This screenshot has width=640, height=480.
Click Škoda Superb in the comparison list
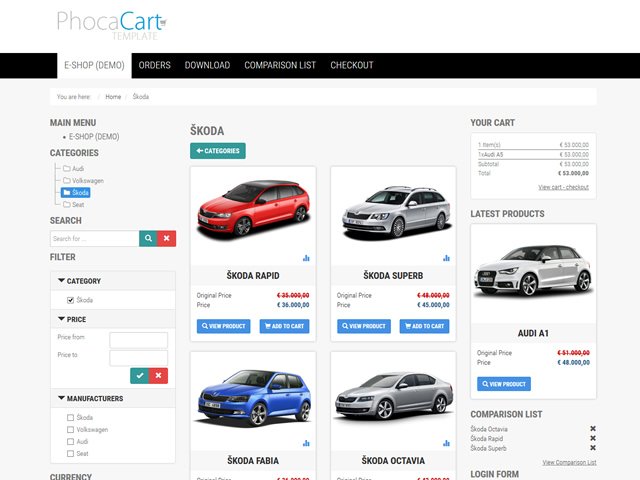pyautogui.click(x=488, y=448)
